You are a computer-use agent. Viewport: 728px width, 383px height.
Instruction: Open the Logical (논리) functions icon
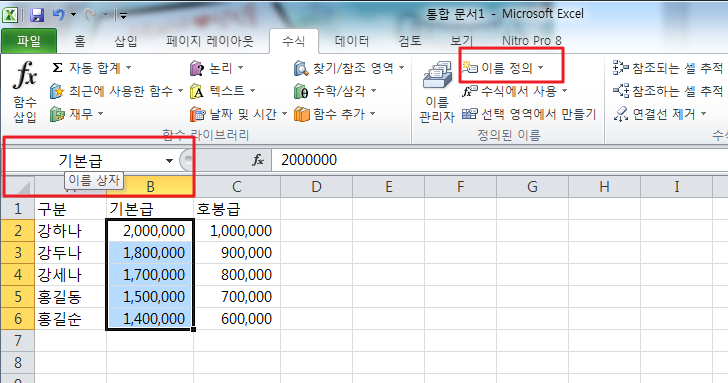(x=197, y=68)
